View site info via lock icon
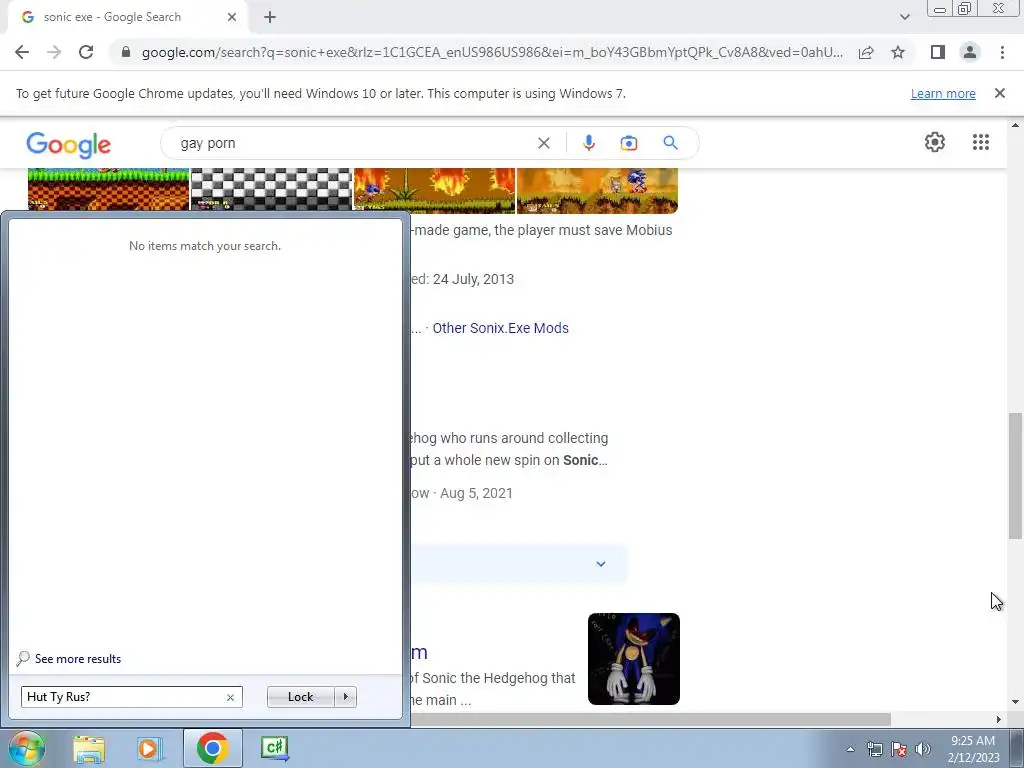The width and height of the screenshot is (1024, 768). click(126, 52)
